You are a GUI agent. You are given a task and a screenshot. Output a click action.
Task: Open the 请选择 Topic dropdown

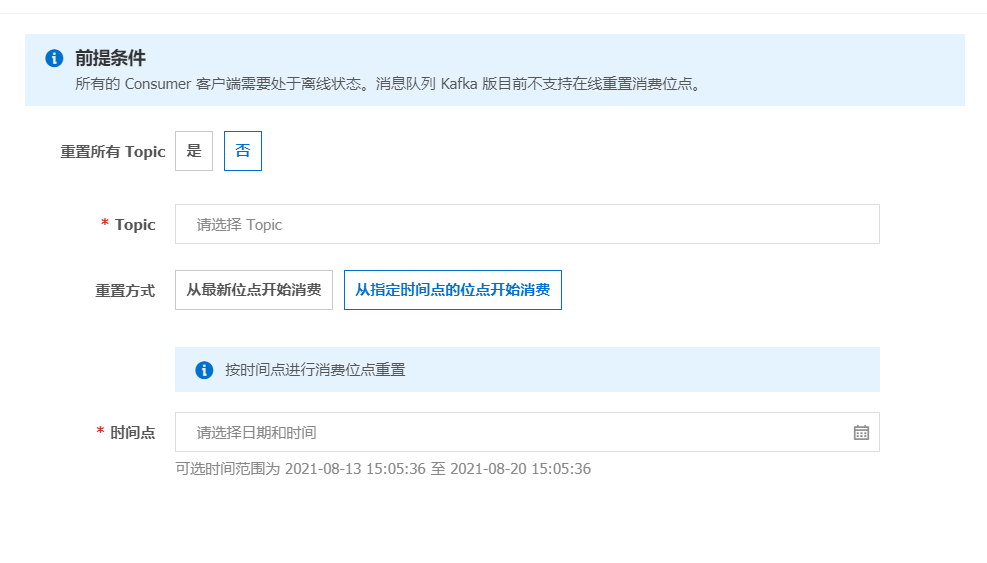(x=527, y=225)
